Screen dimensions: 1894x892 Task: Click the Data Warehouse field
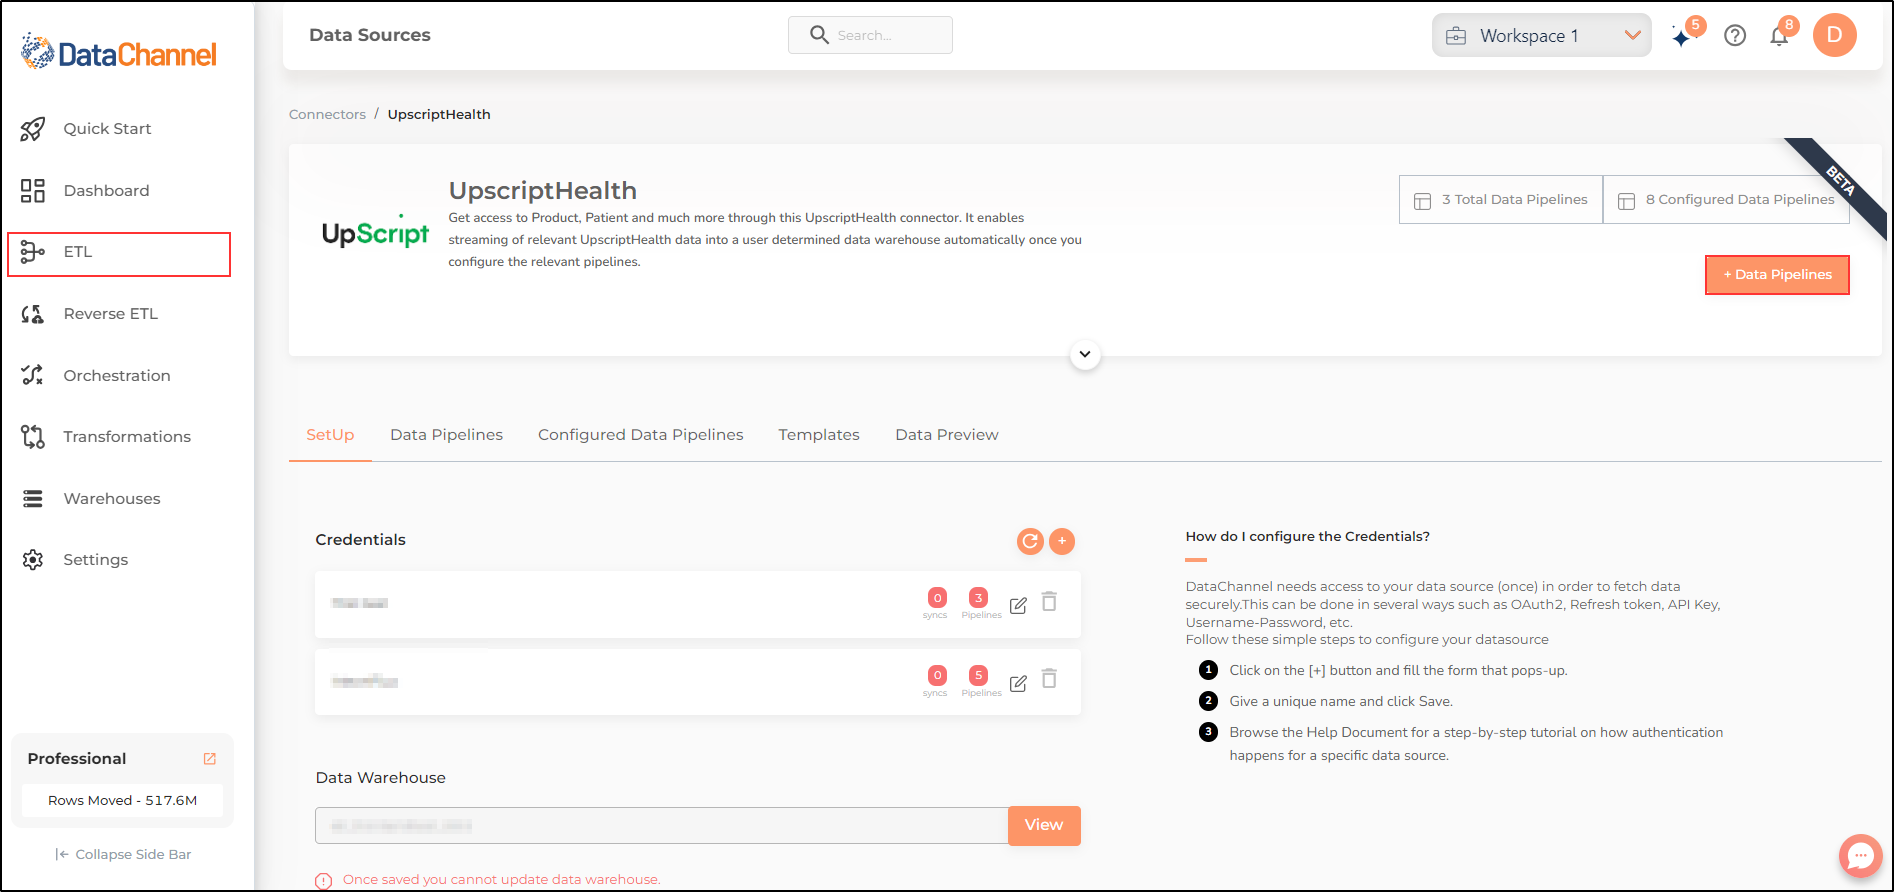(x=662, y=826)
